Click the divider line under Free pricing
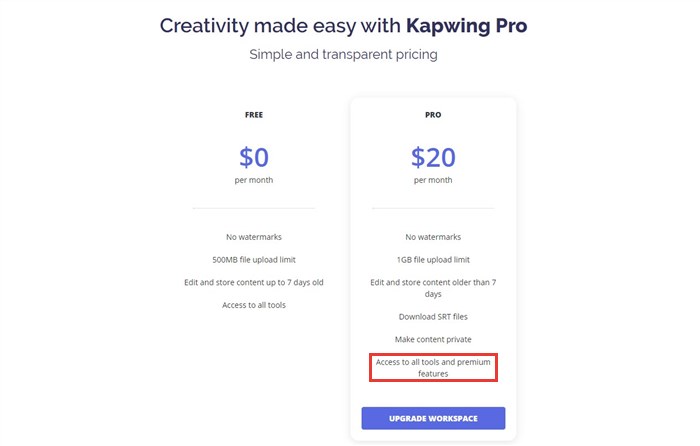Image resolution: width=700 pixels, height=446 pixels. (254, 208)
